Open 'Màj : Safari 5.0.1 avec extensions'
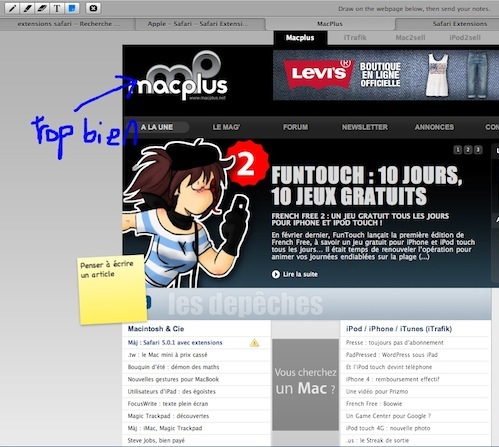 175,343
